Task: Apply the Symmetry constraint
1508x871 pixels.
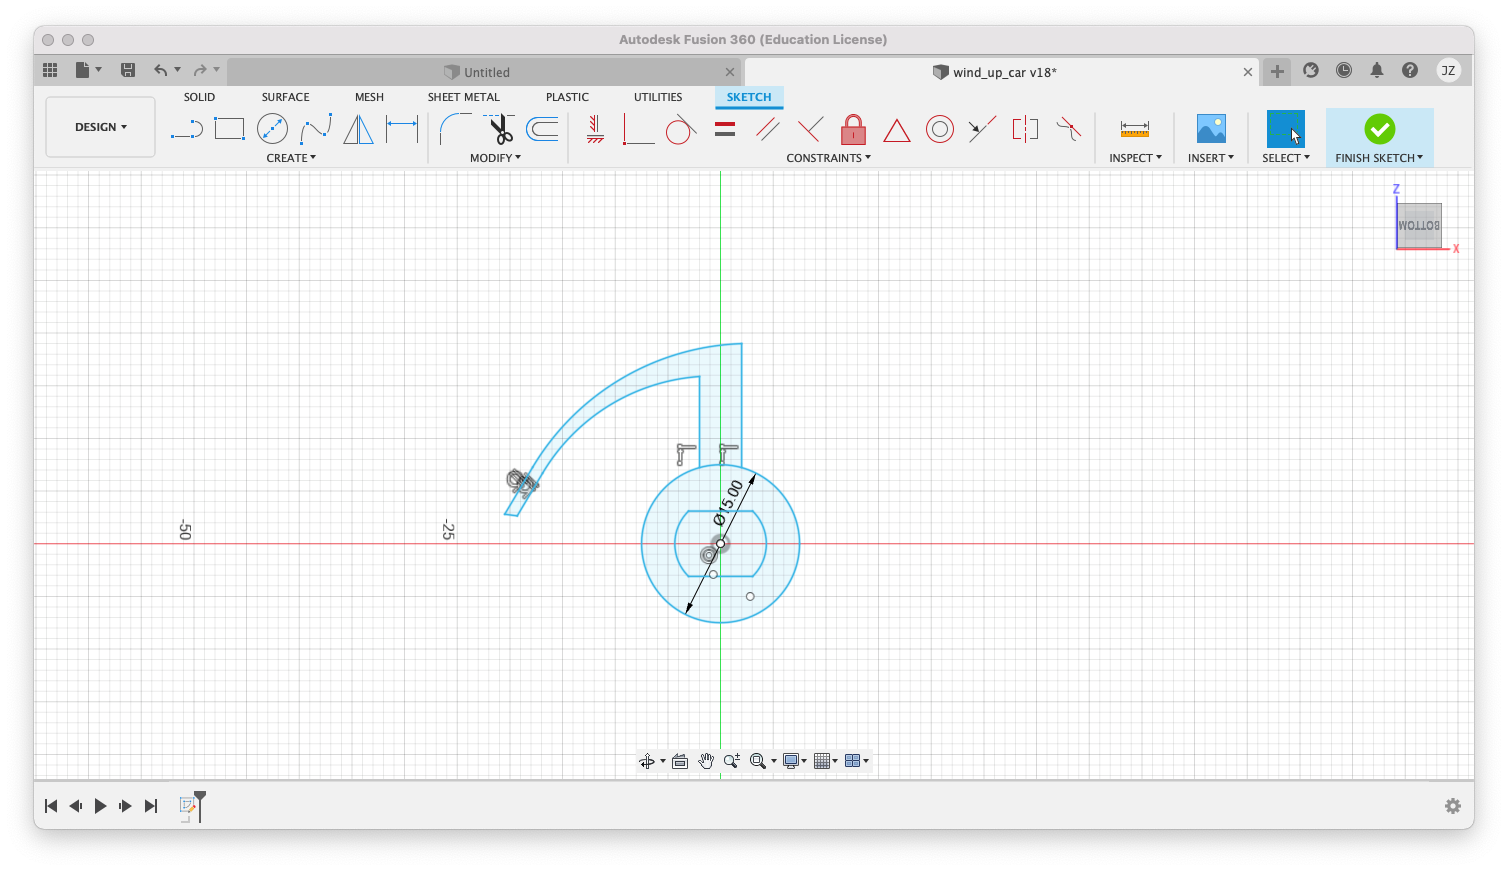Action: (x=1026, y=129)
